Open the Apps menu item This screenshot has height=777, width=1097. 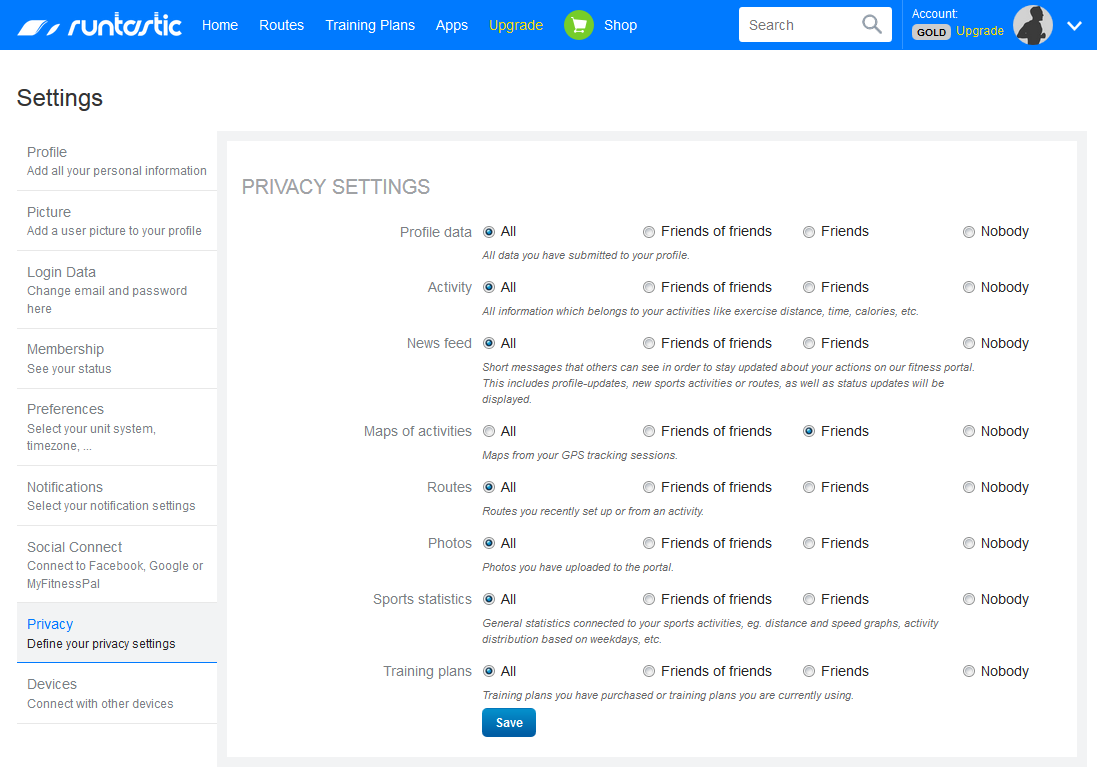(x=451, y=26)
